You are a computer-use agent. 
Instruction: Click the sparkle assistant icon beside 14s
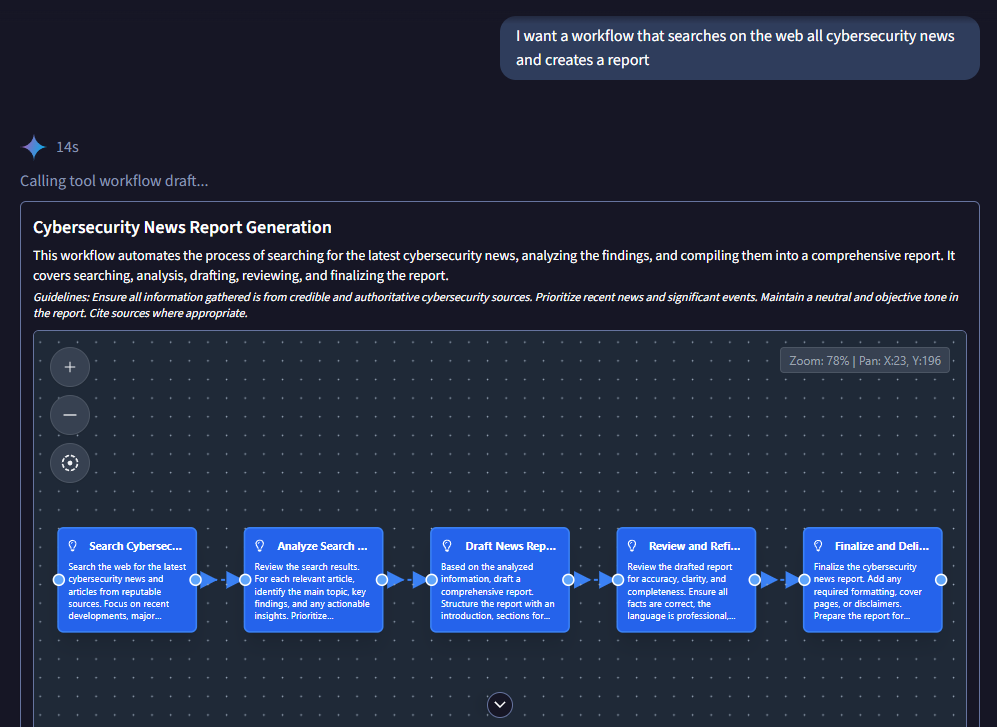(34, 147)
